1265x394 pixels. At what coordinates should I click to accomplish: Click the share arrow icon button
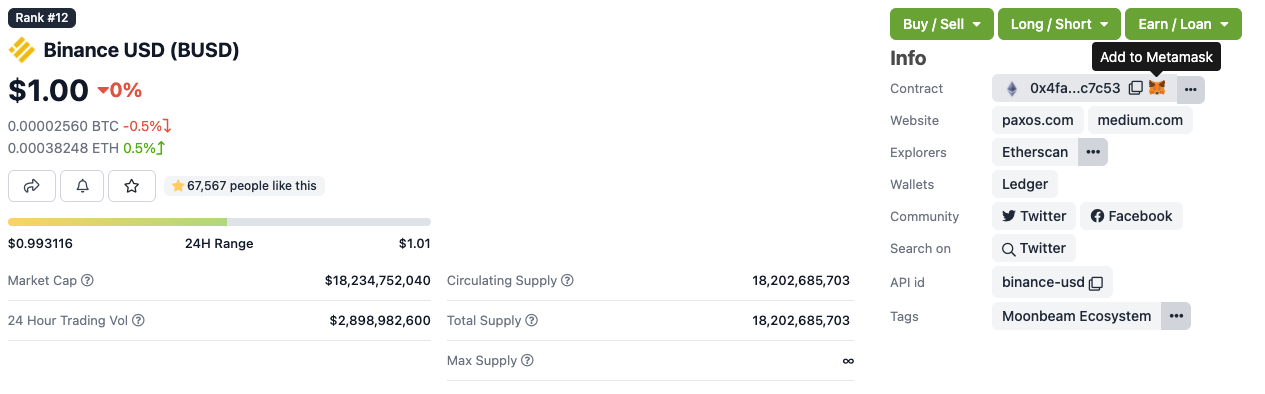point(32,186)
